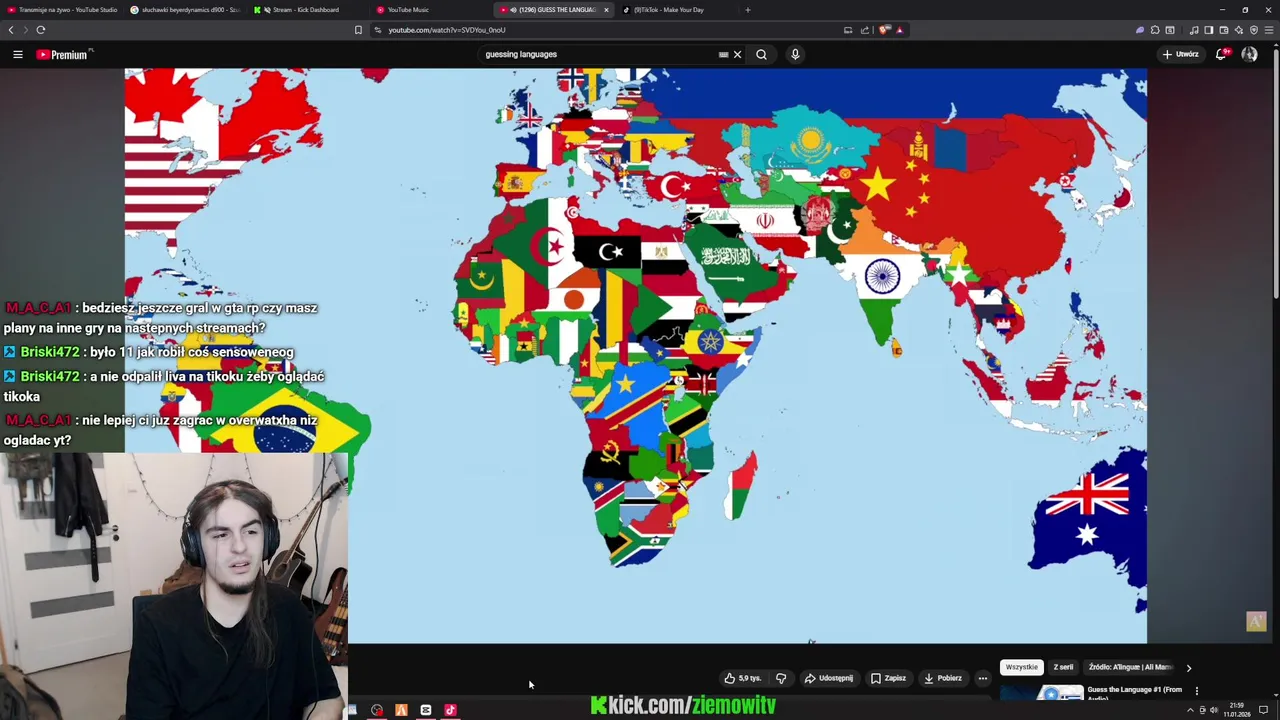Switch to TikTok Make Your Day tab
This screenshot has height=720, width=1280.
click(675, 10)
